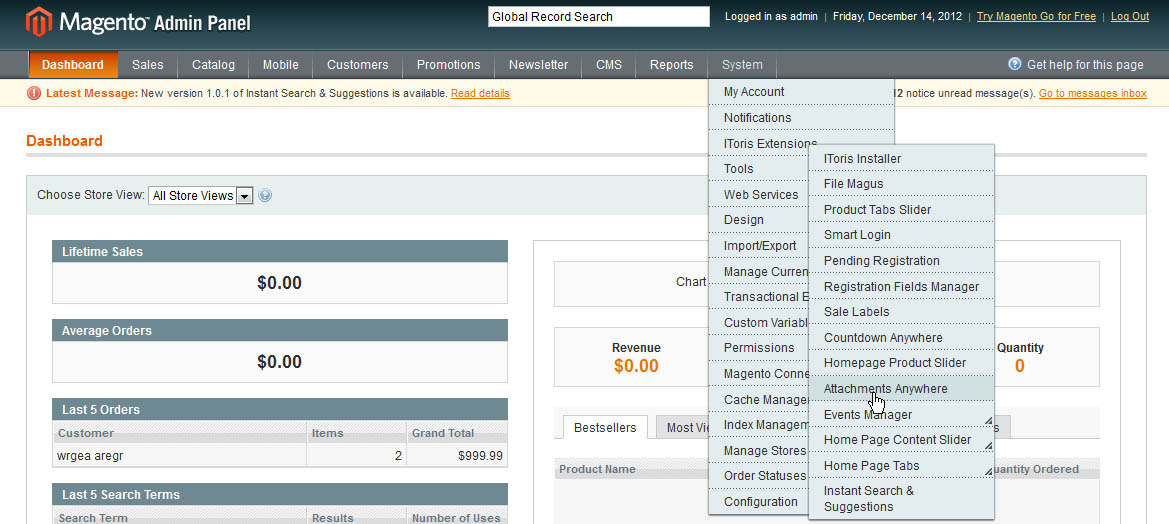Image resolution: width=1169 pixels, height=524 pixels.
Task: Select Notifications in System menu
Action: (x=801, y=118)
